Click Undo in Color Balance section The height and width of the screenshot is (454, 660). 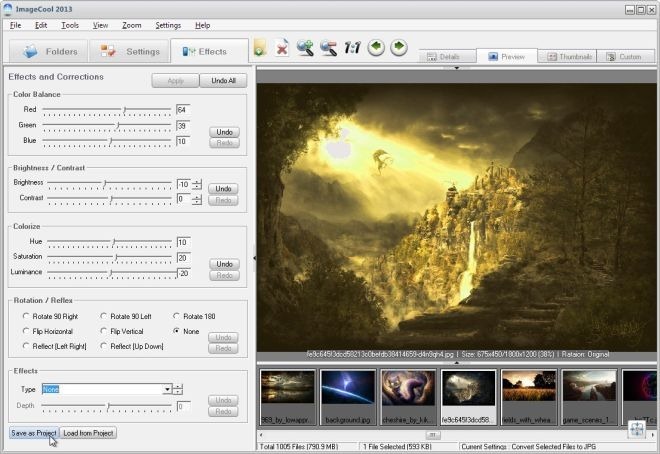click(224, 132)
